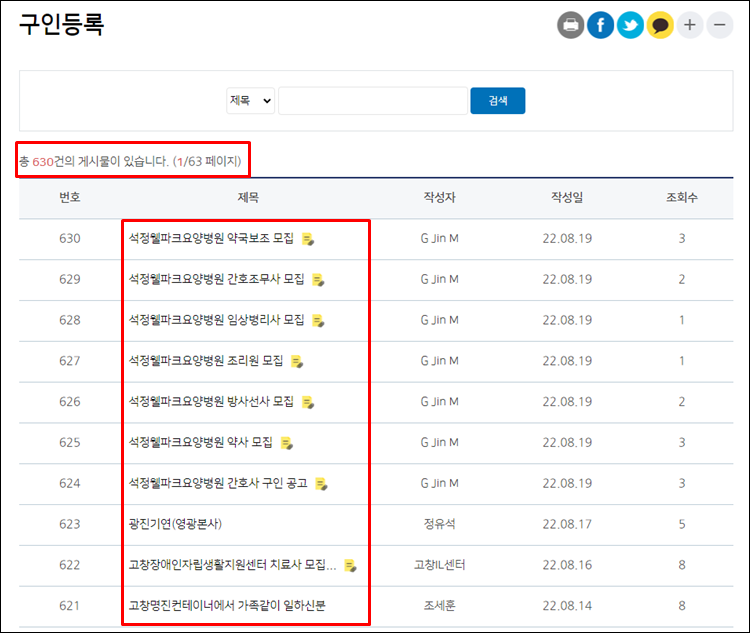Screen dimensions: 750x633
Task: Open post 고창명진컨테이너에서 가족같이 일하신분
Action: (x=227, y=605)
